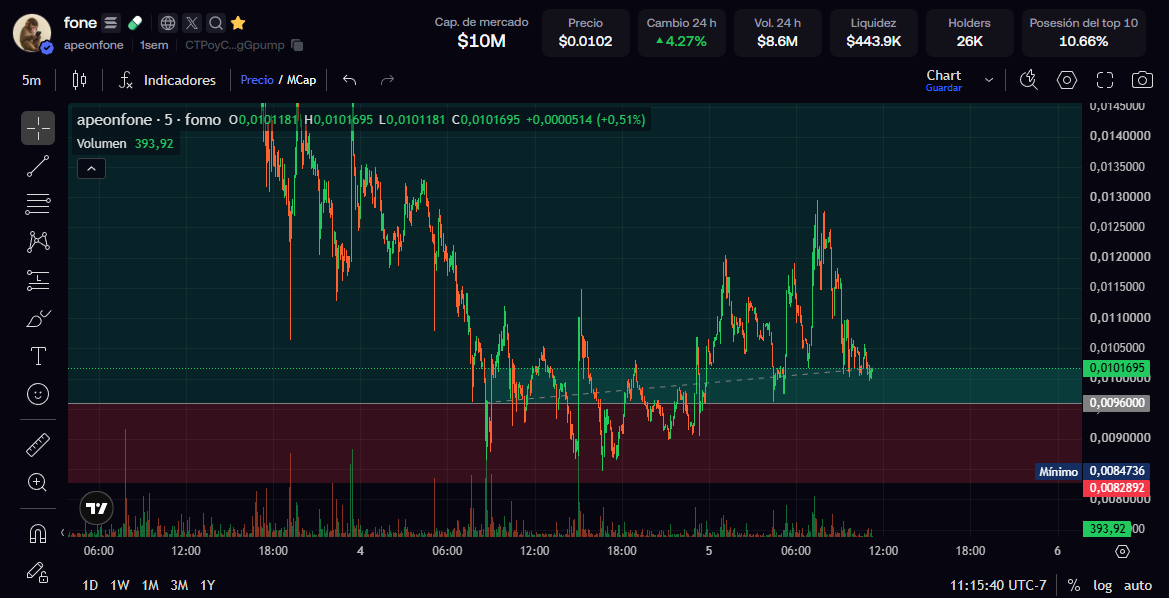Click the TradingView logo badge
Screen dimensions: 1169x598
(96, 509)
